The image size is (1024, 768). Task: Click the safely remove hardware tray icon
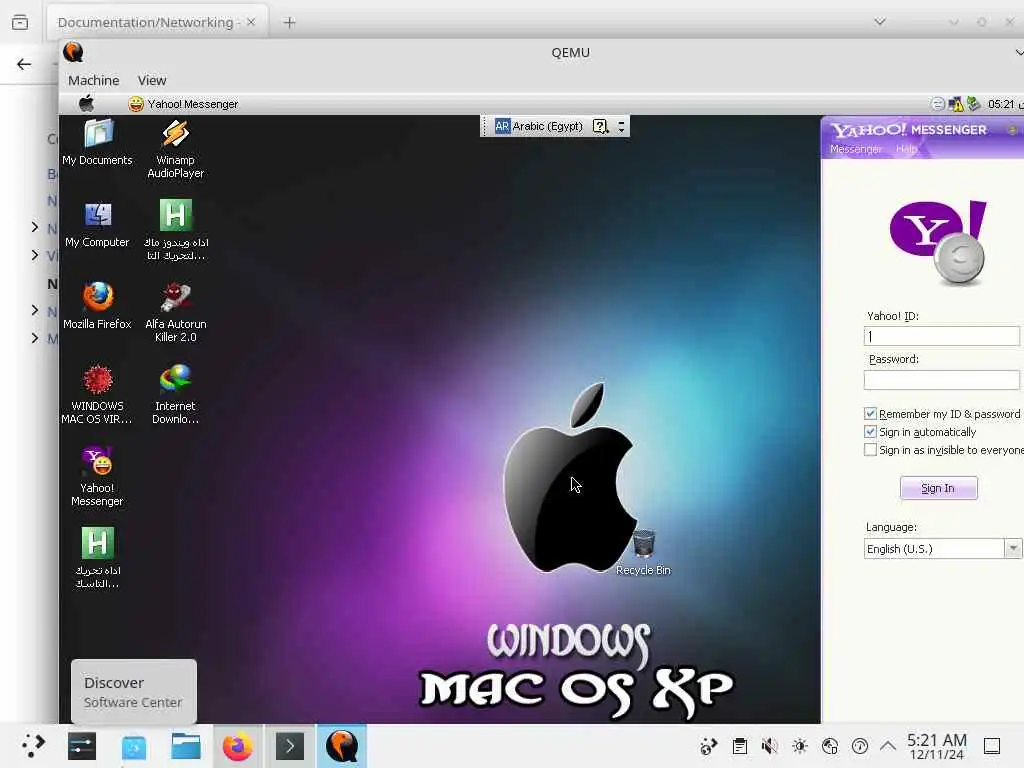973,104
